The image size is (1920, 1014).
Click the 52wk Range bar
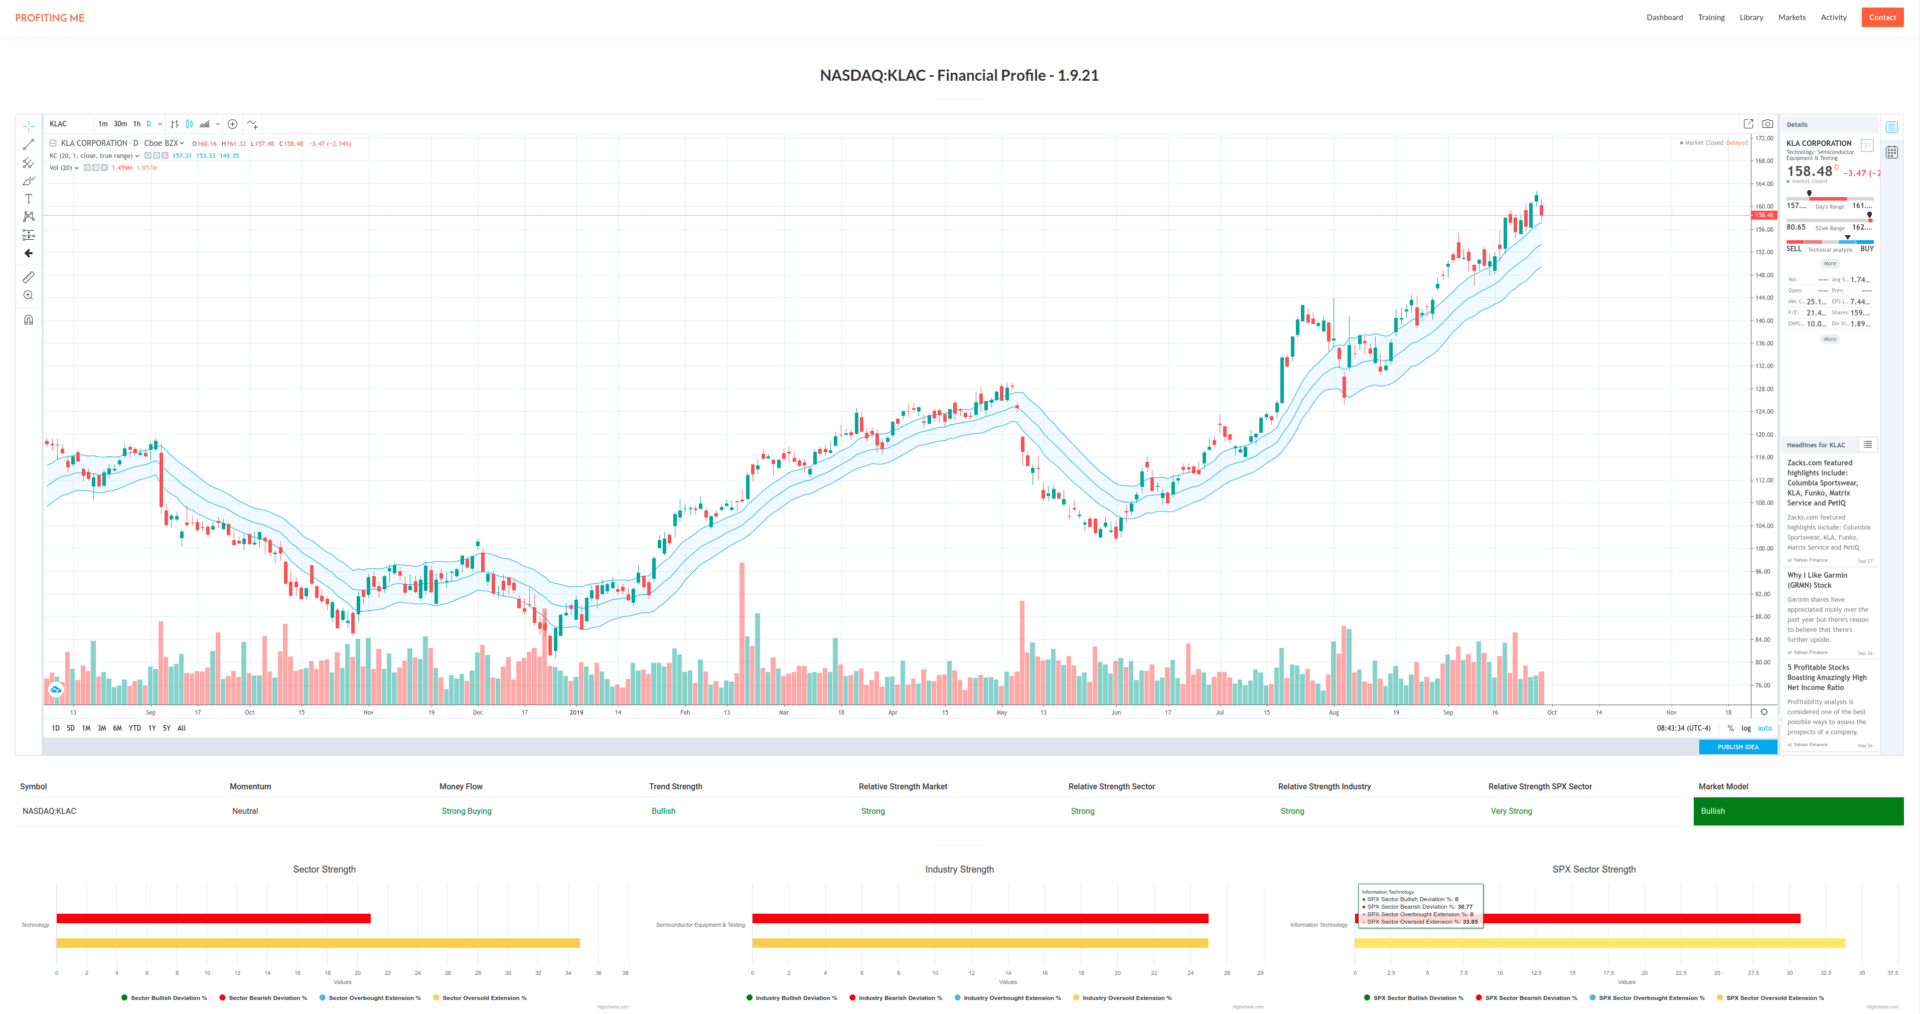[x=1830, y=219]
